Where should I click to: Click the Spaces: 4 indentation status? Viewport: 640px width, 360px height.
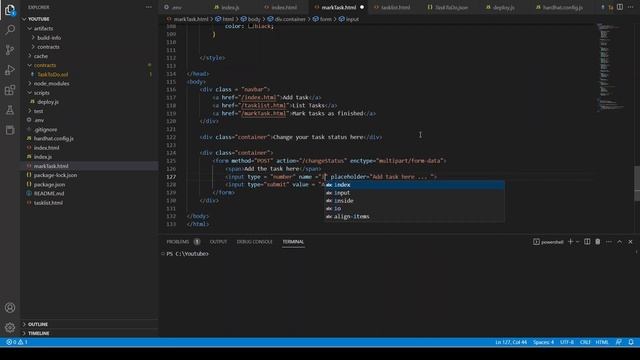[x=543, y=342]
